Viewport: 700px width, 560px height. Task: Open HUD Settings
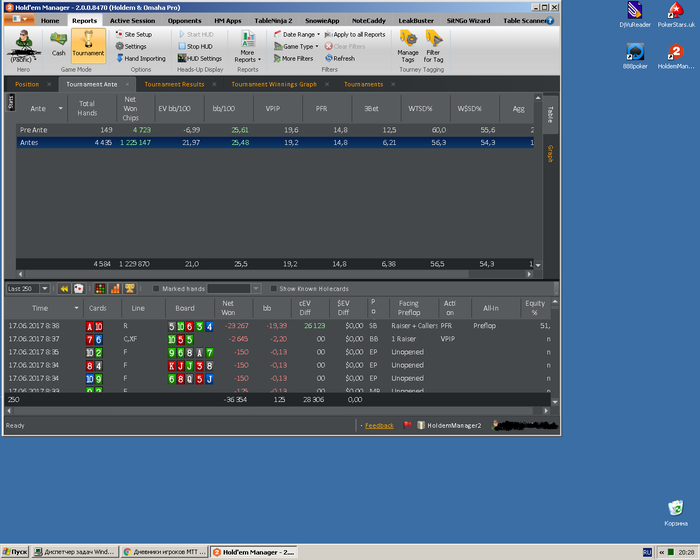(200, 59)
